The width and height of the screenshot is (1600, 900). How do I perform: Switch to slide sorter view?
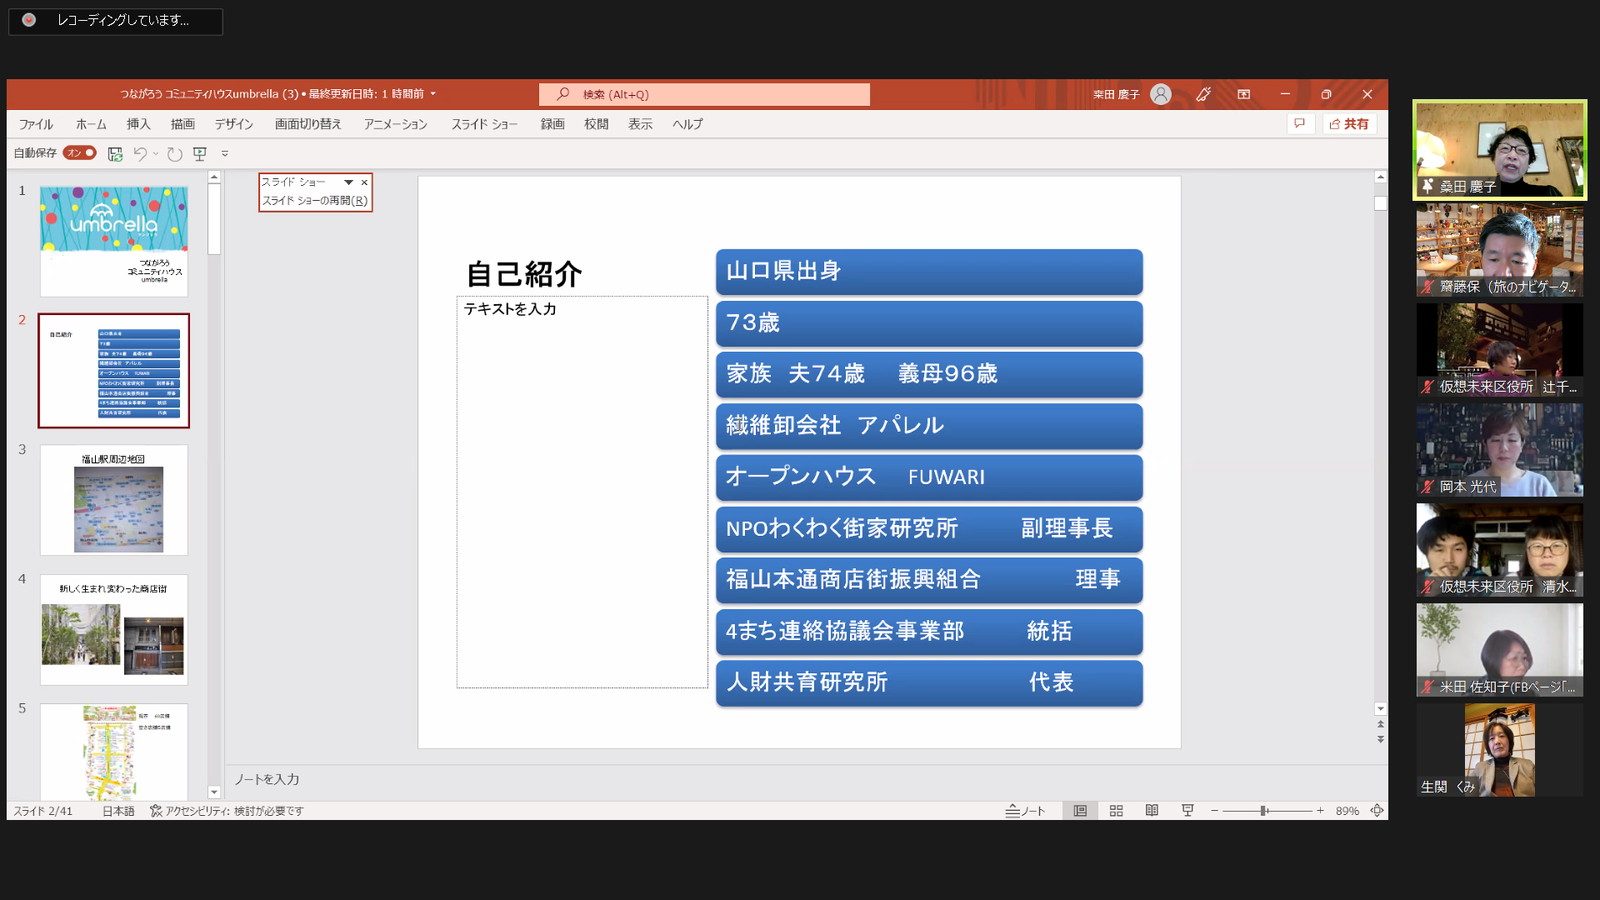click(1116, 811)
